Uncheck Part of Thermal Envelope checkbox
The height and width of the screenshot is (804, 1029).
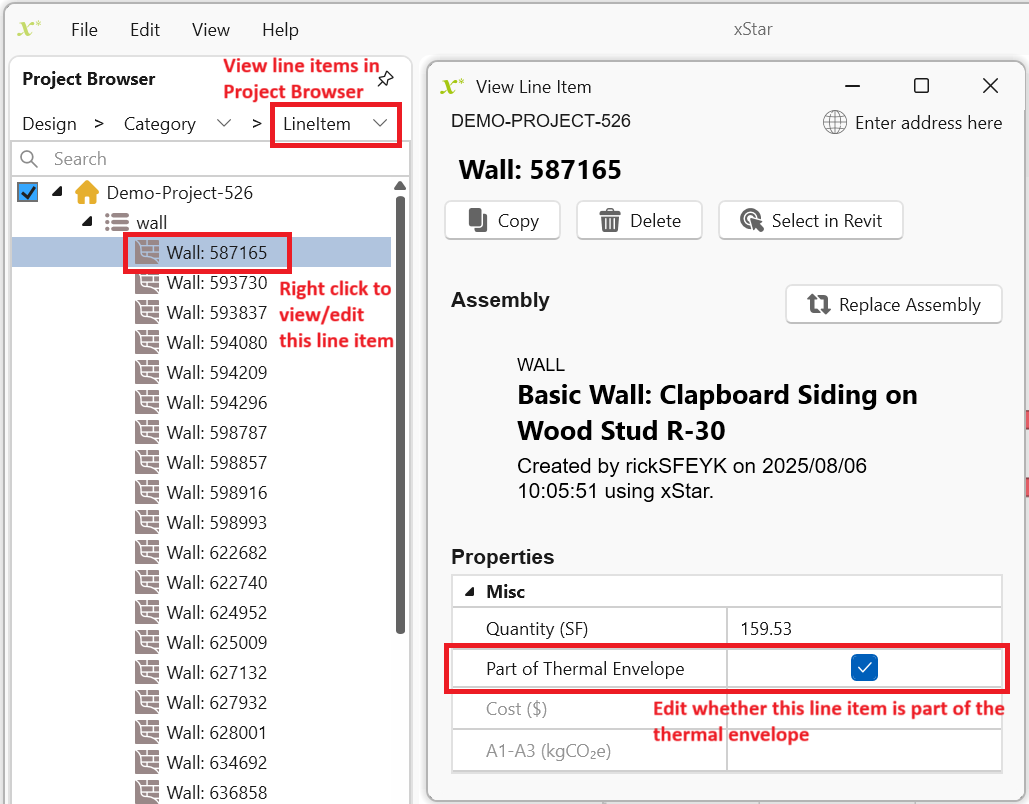(x=864, y=668)
